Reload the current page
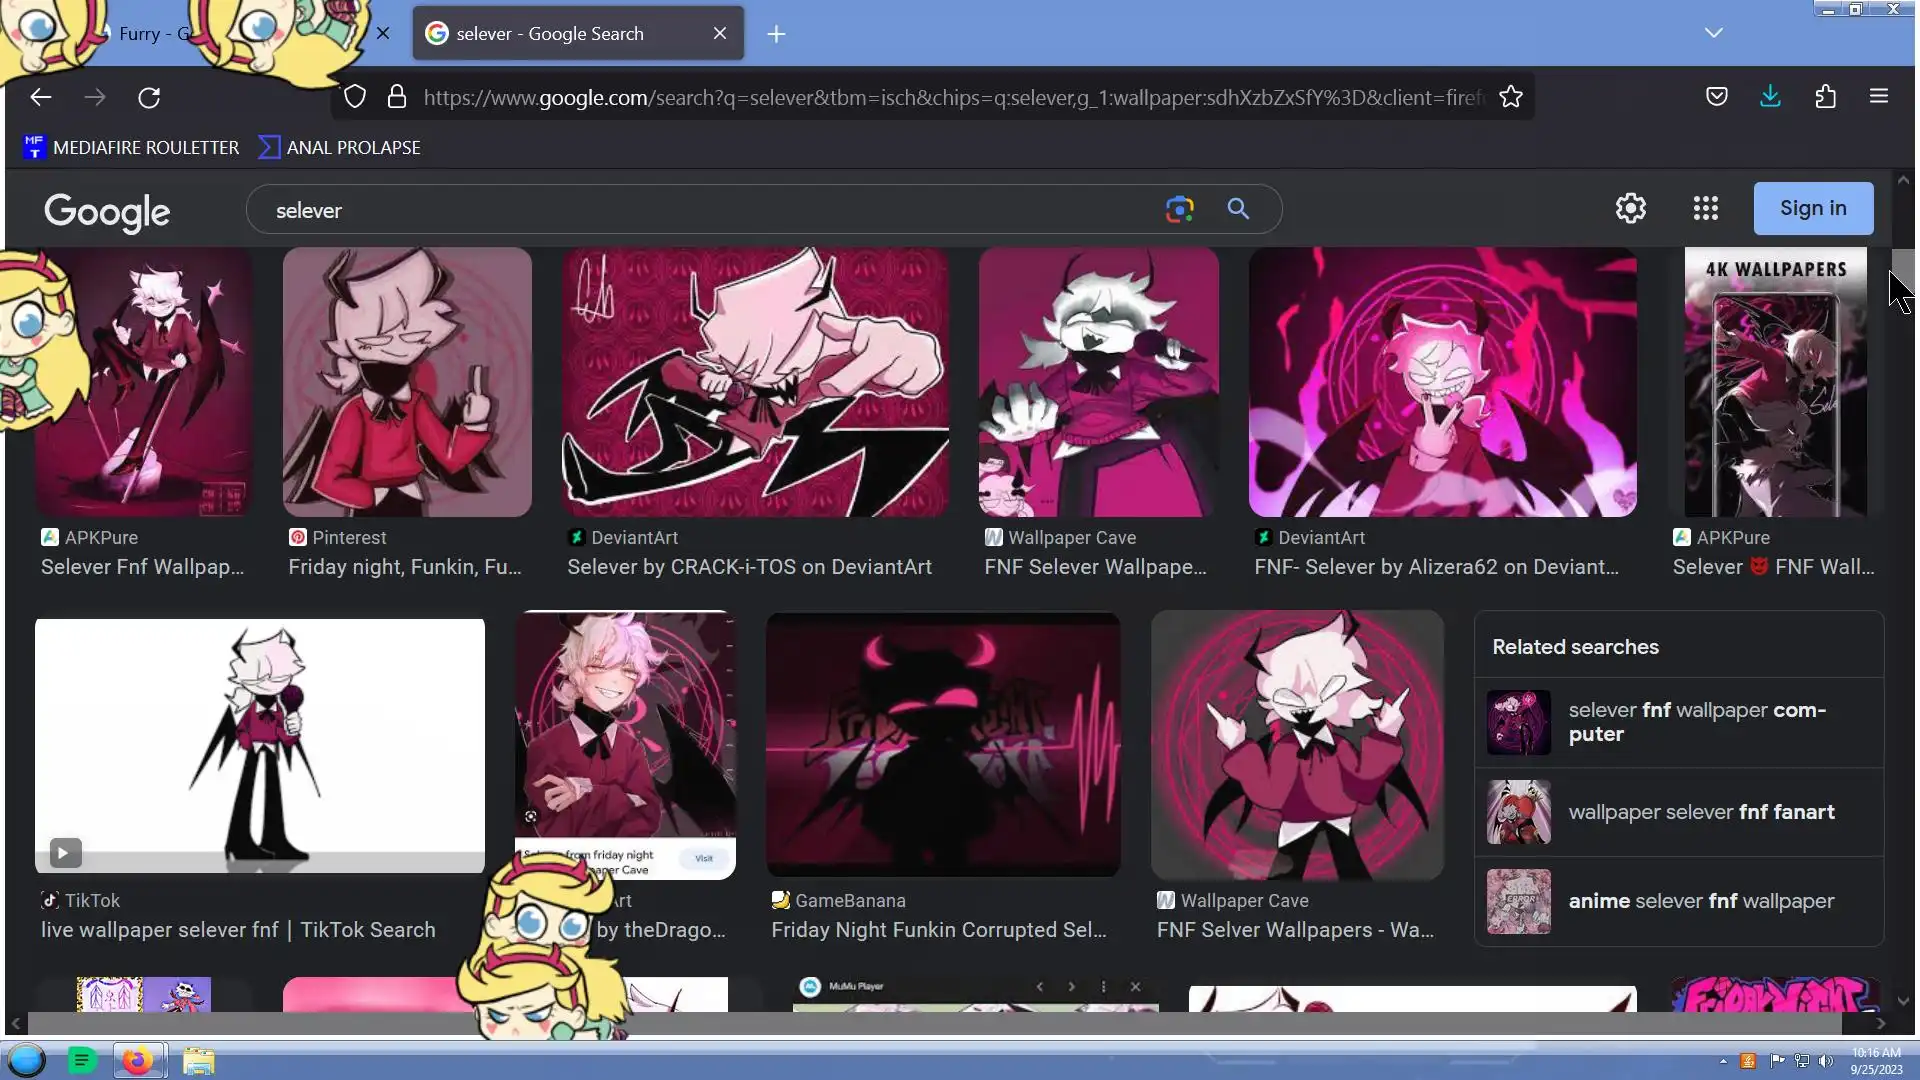Screen dimensions: 1920x1080 pyautogui.click(x=149, y=97)
